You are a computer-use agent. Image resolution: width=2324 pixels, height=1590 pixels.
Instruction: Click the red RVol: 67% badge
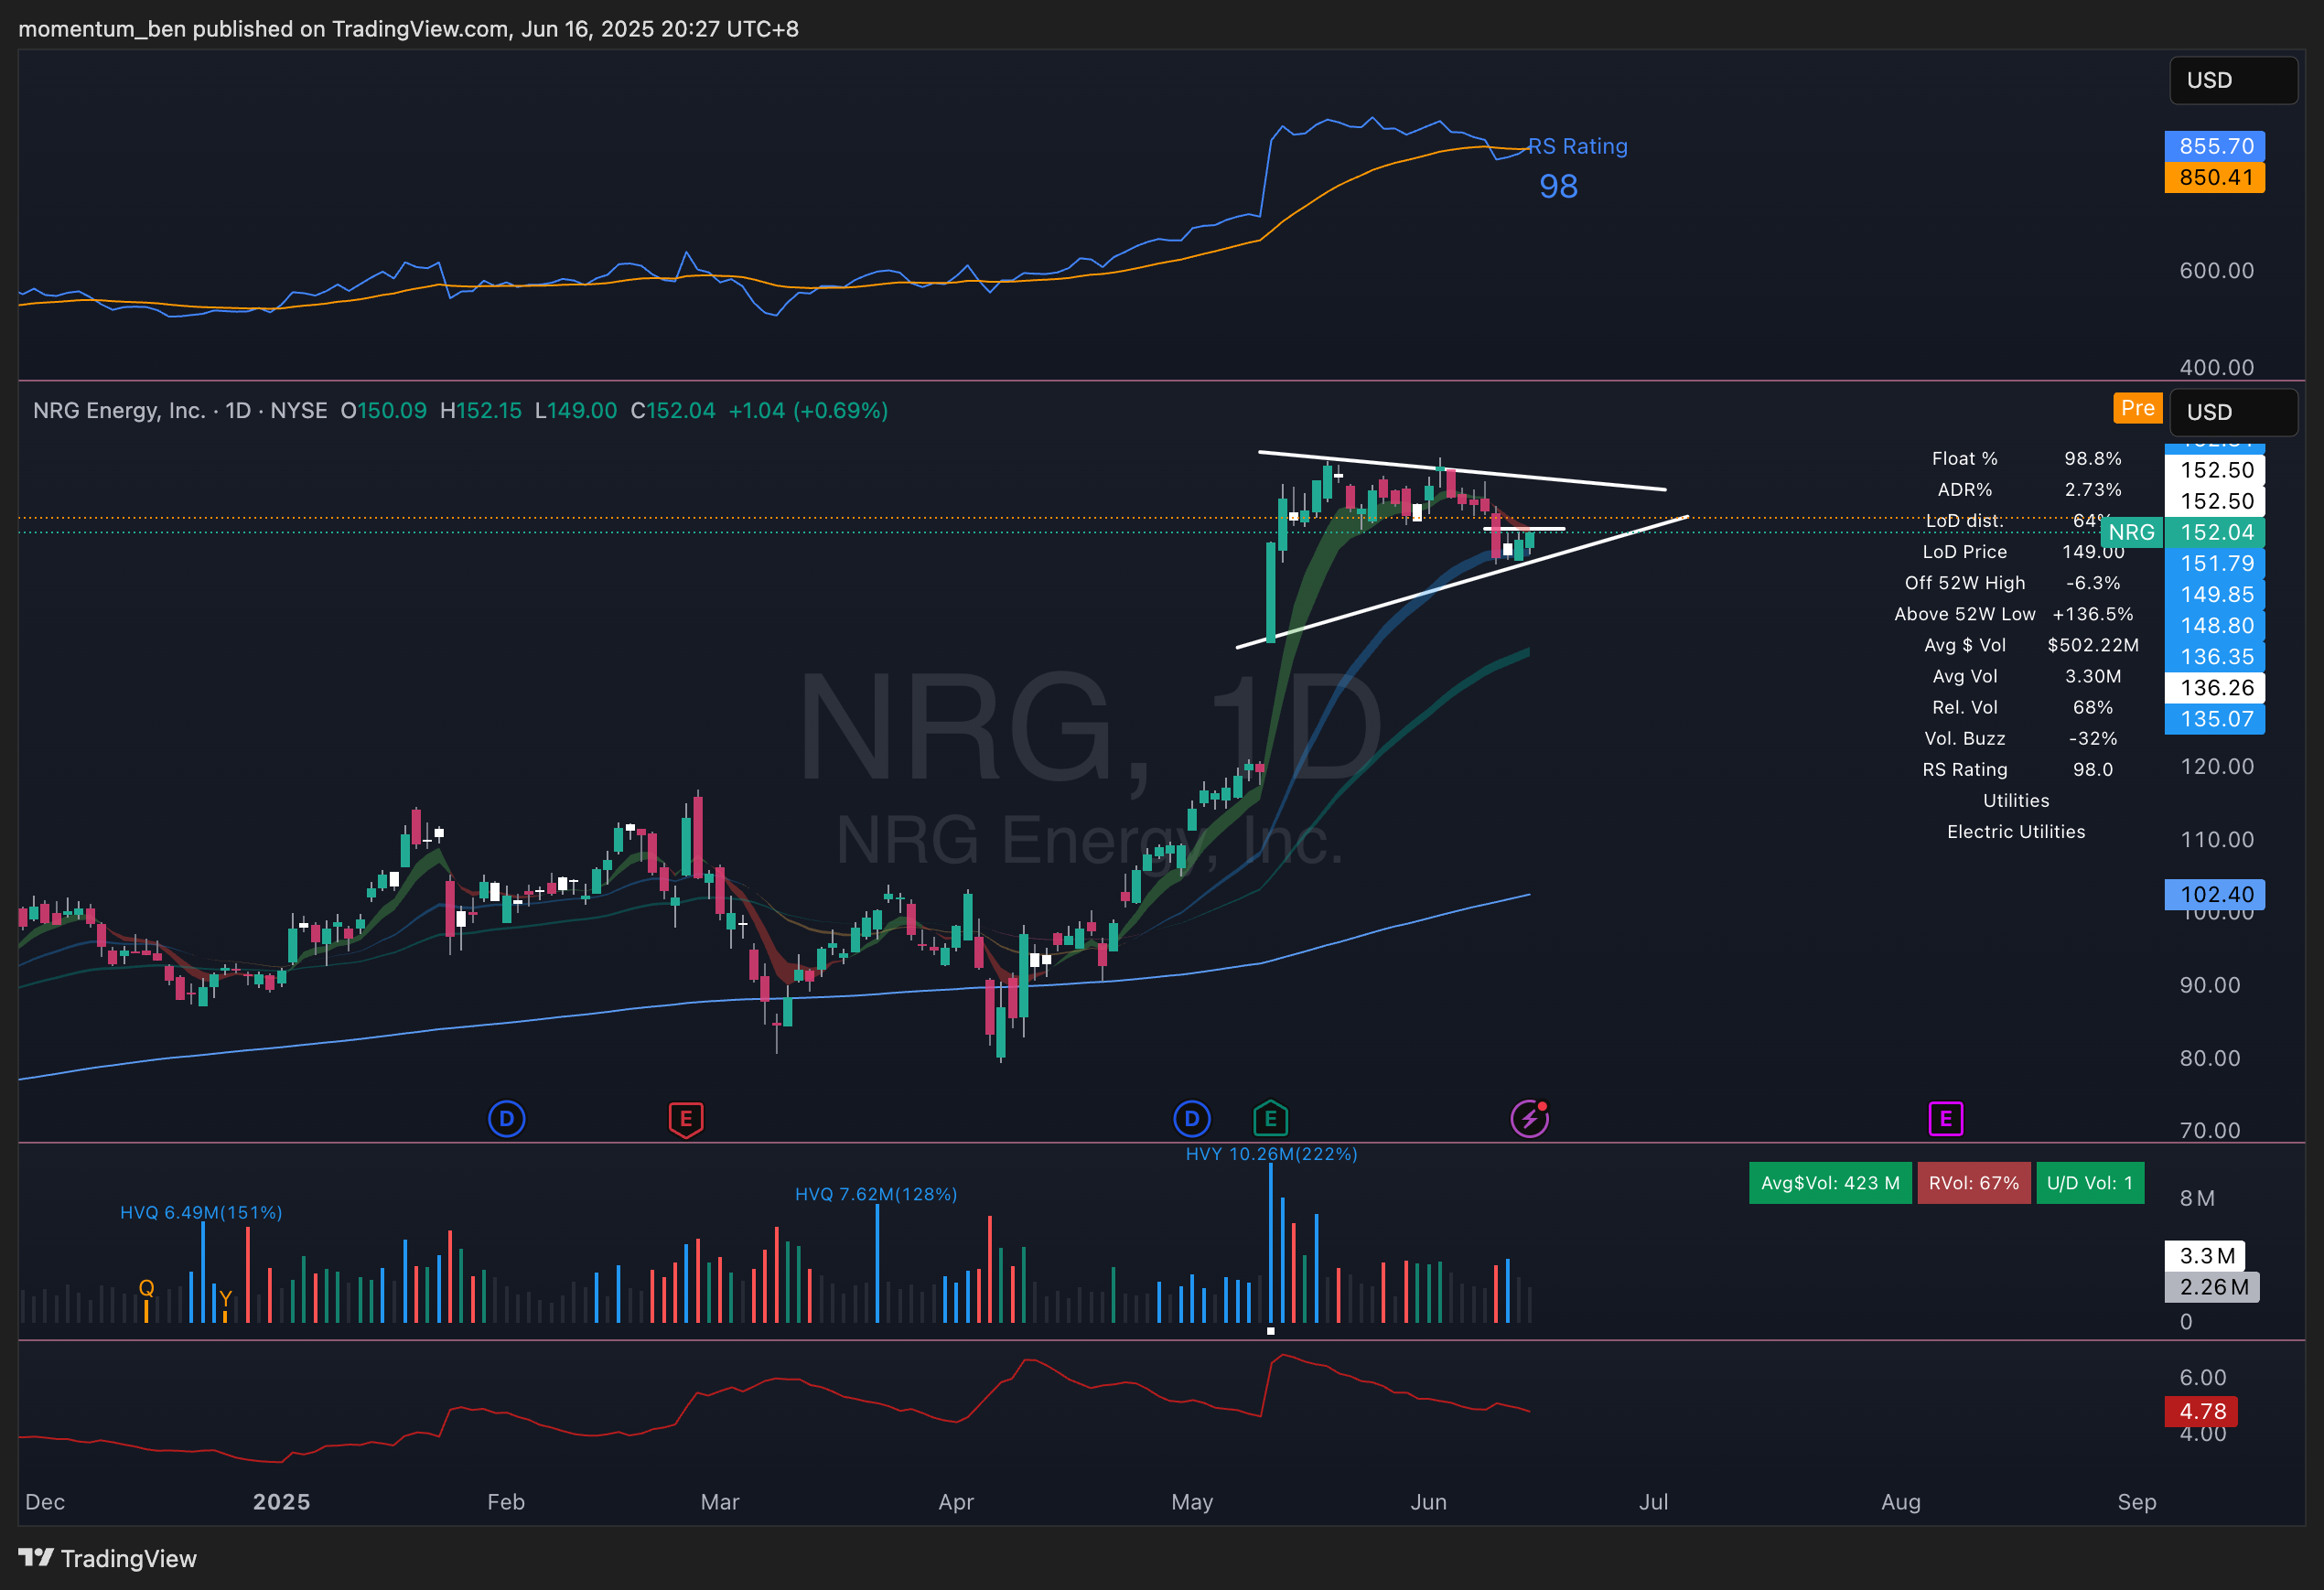coord(1973,1183)
